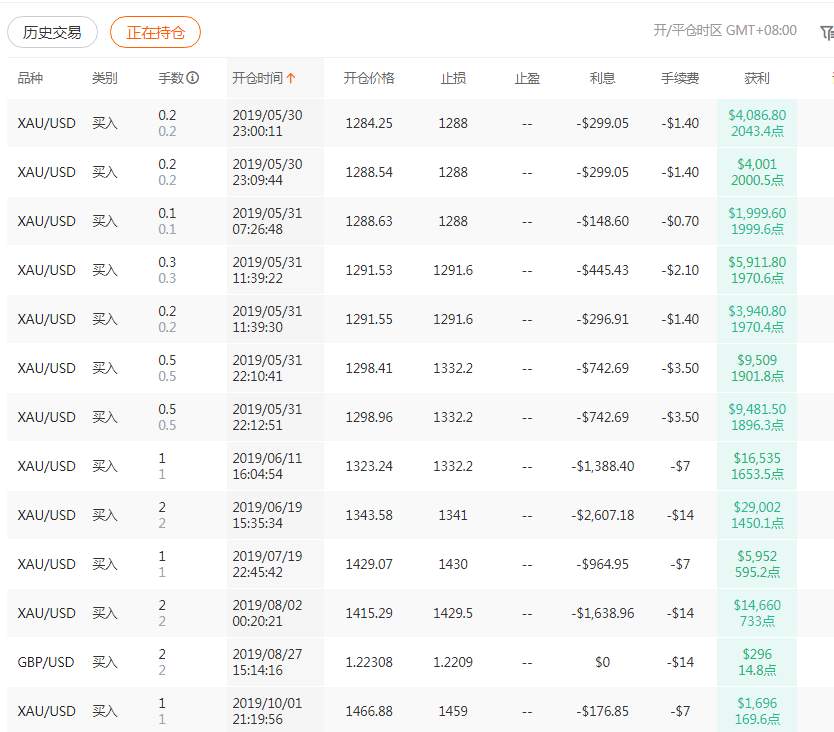Click open price 1291.53
This screenshot has height=732, width=834.
pos(369,270)
